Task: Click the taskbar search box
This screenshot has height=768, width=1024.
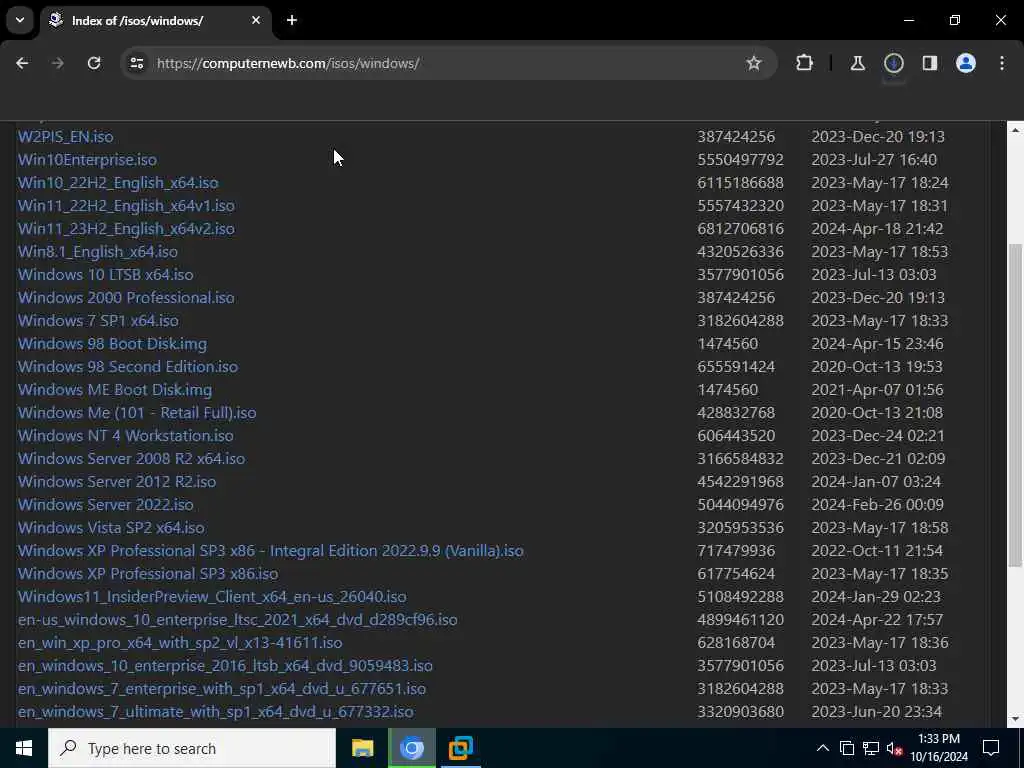Action: click(192, 748)
